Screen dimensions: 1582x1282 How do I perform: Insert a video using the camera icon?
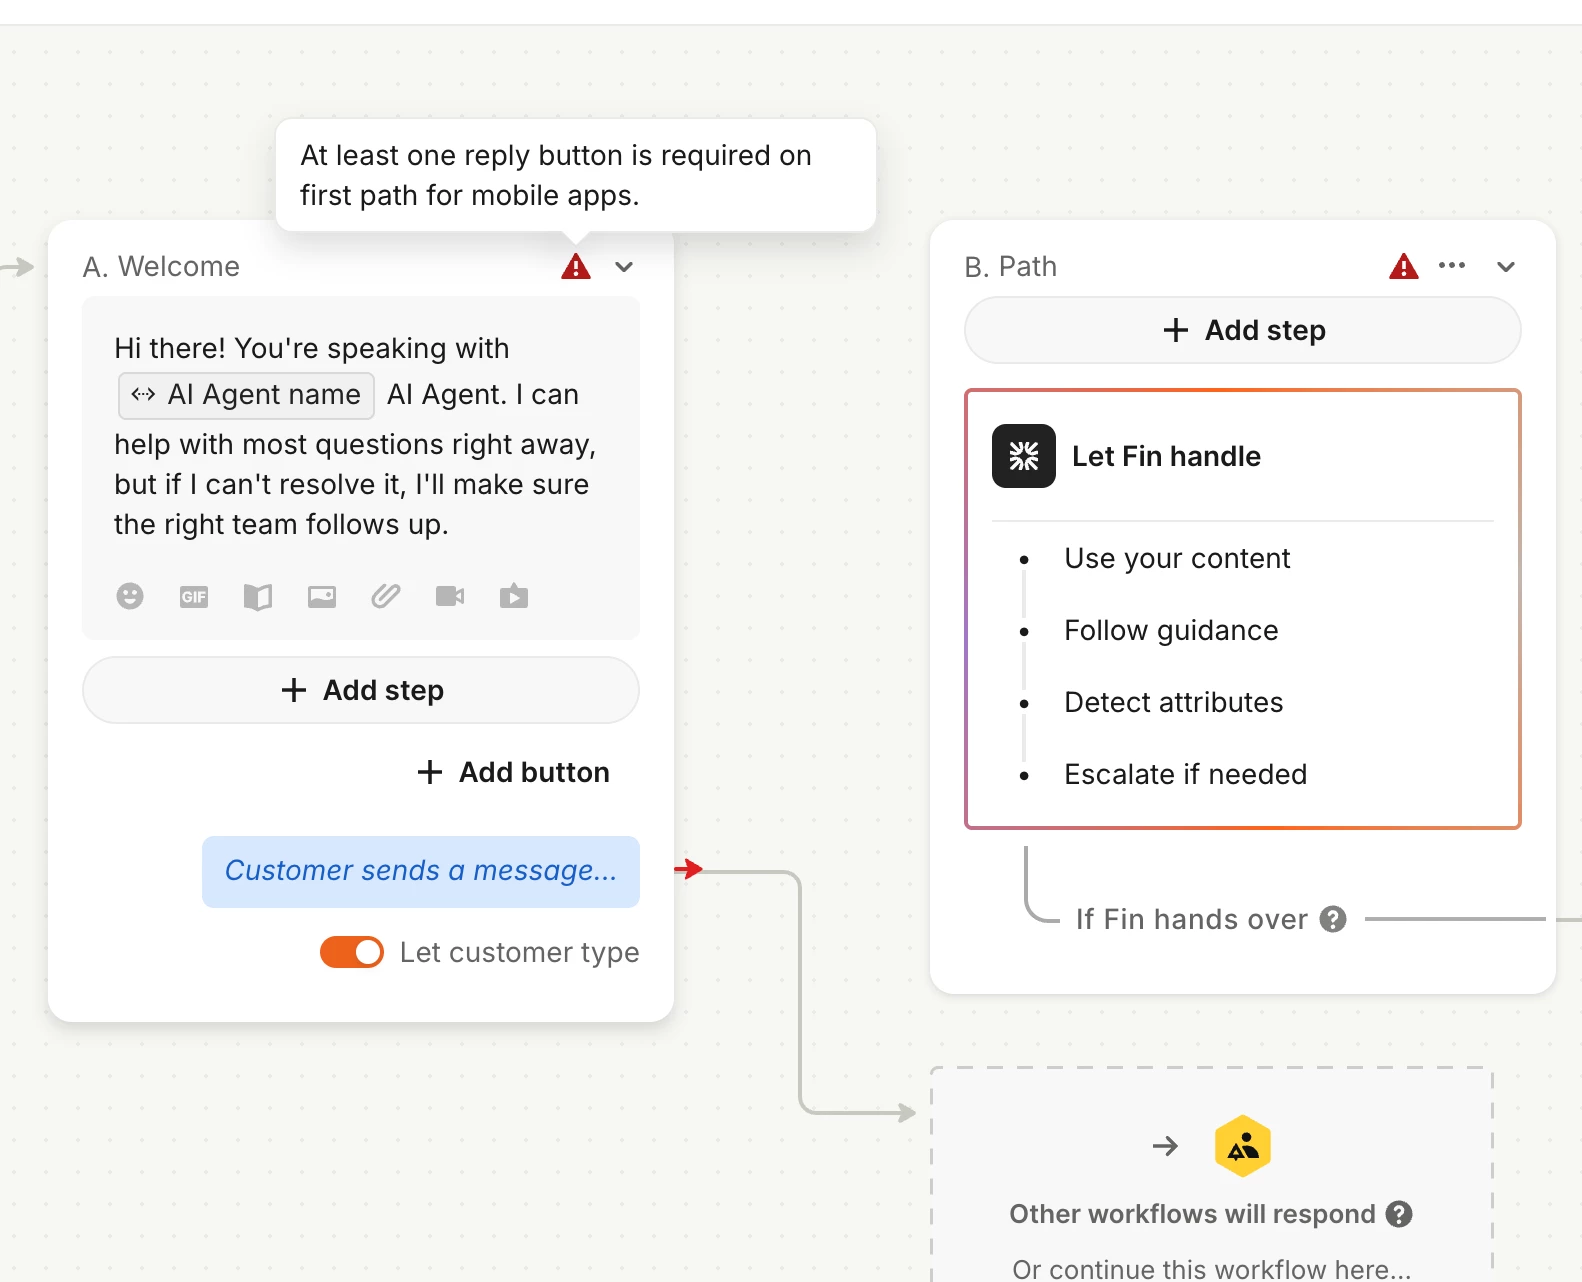pos(450,597)
